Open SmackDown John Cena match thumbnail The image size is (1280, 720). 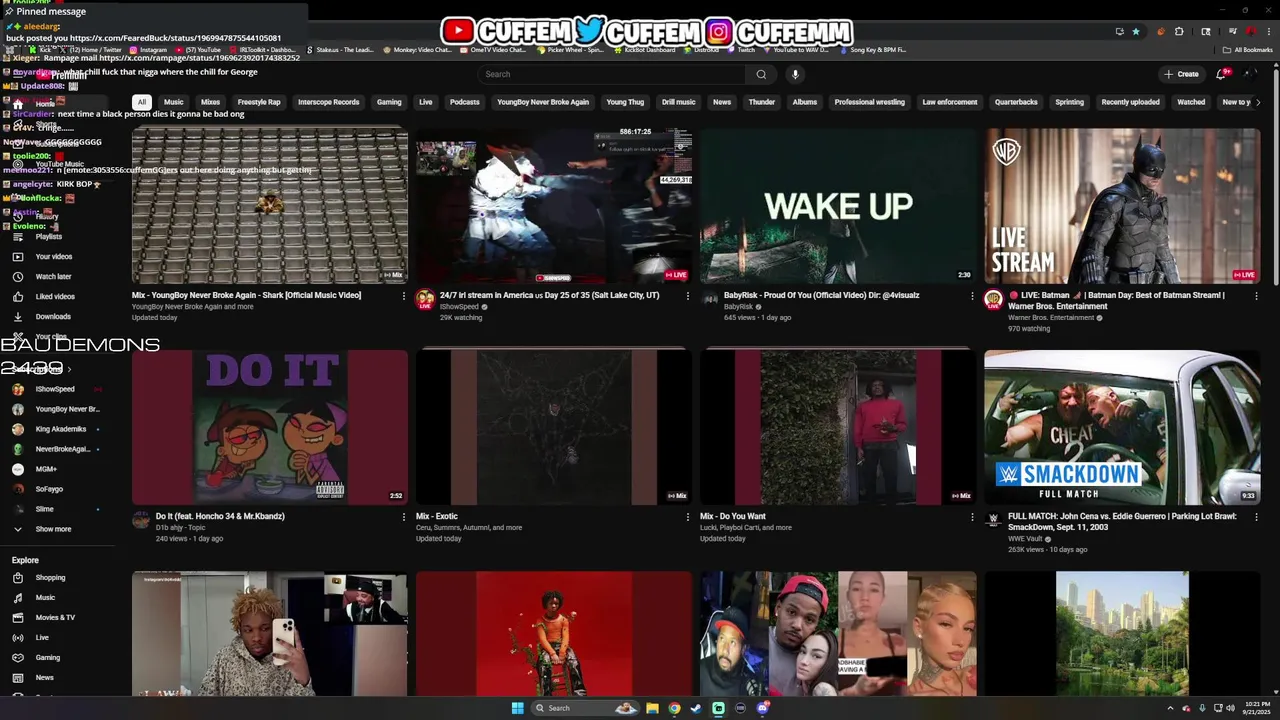[x=1122, y=427]
